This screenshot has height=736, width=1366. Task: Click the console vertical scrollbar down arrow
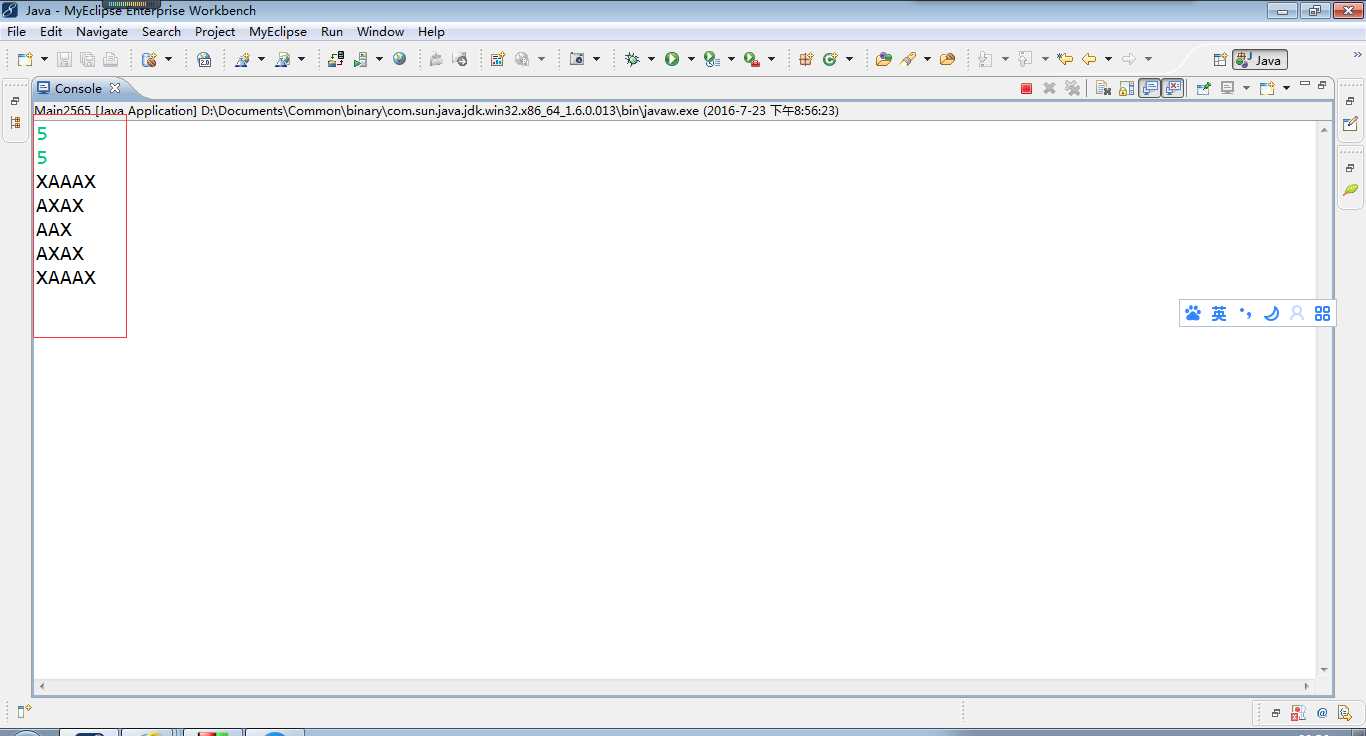click(x=1324, y=670)
